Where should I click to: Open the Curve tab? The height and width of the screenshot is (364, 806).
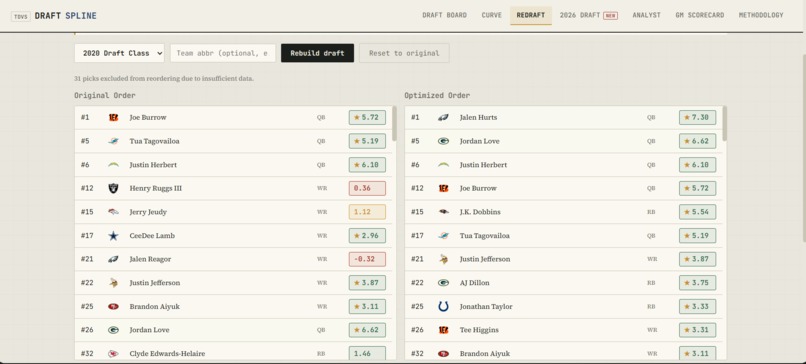(x=491, y=15)
